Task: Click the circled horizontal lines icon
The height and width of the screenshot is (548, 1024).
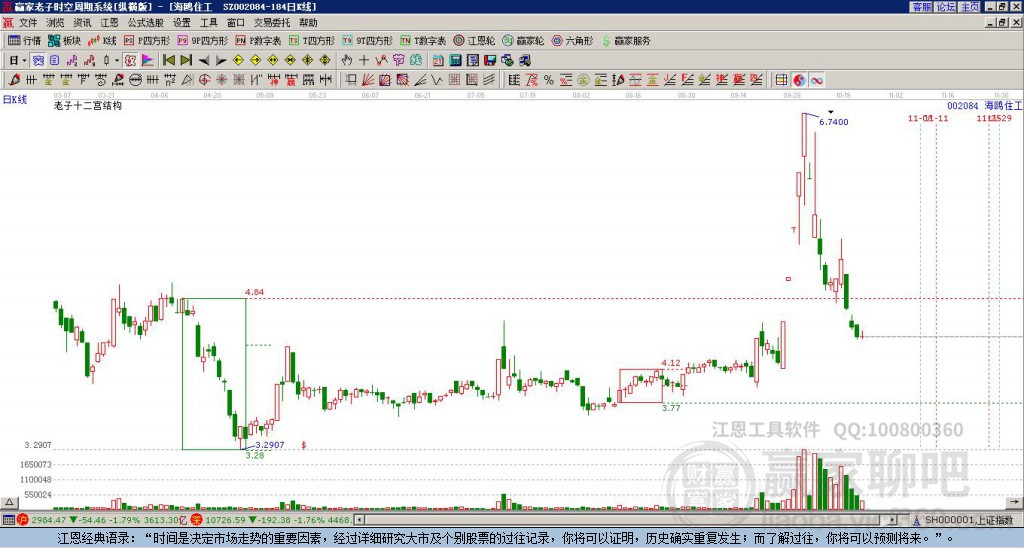Action: 135,80
